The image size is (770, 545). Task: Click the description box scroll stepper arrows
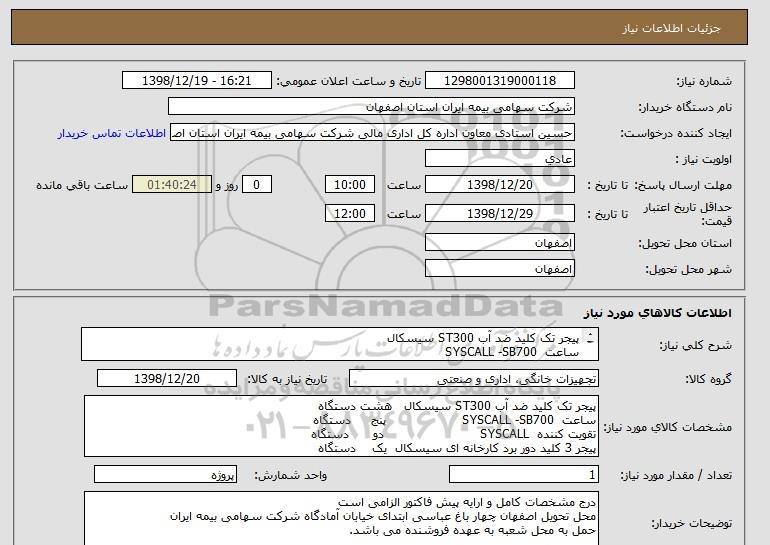pos(590,338)
